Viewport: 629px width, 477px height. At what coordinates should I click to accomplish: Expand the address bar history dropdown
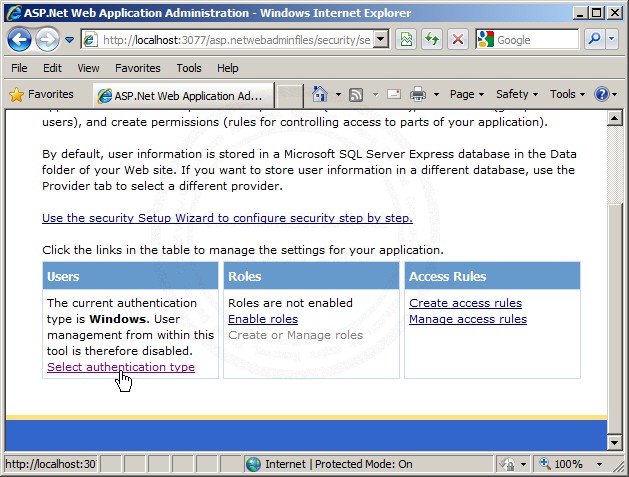[381, 40]
